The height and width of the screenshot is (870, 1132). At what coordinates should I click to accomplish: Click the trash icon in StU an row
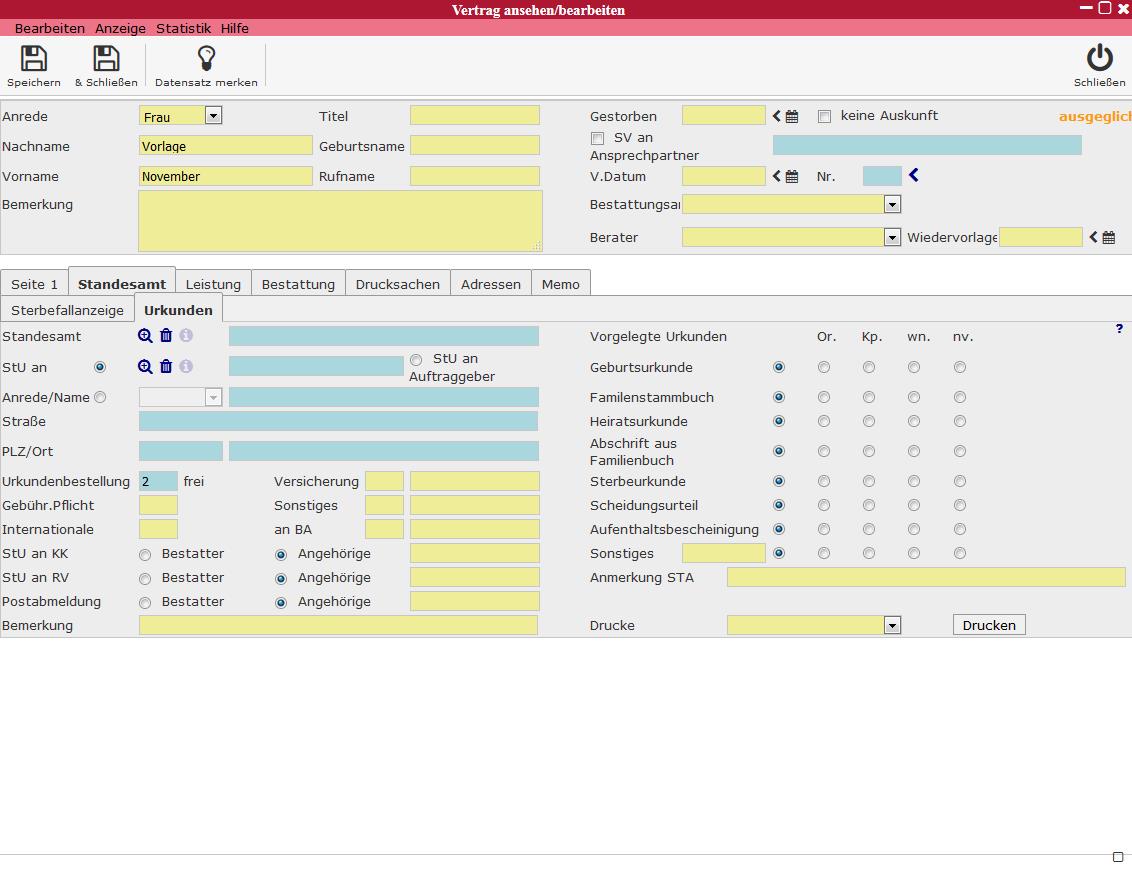point(166,367)
